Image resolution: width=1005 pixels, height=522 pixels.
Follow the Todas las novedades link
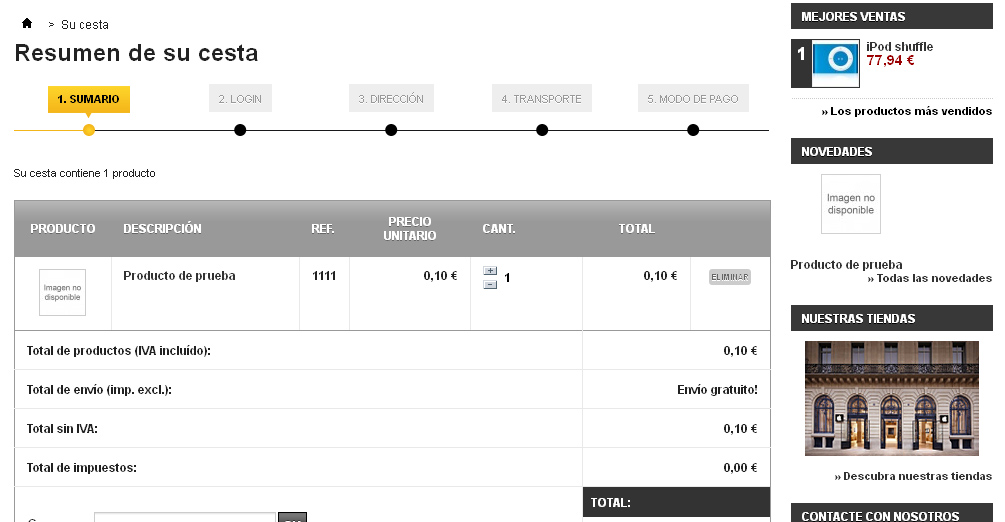(x=930, y=278)
